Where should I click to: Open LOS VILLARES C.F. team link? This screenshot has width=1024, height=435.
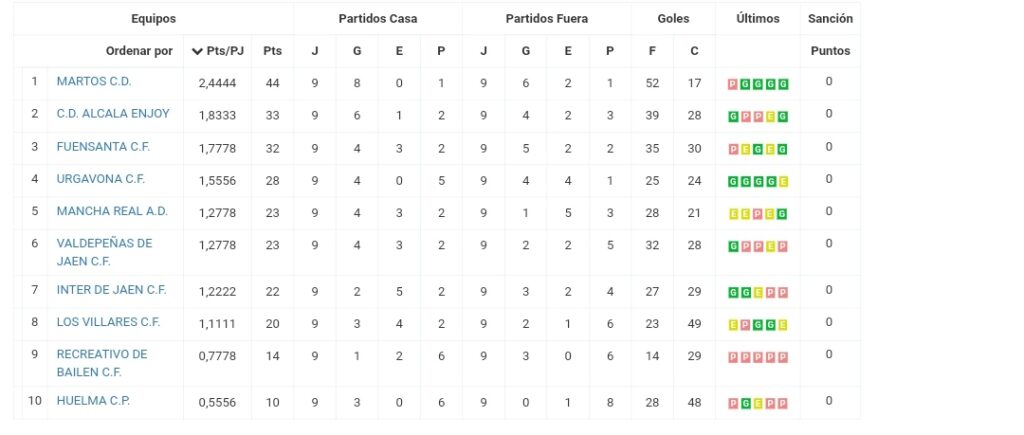click(108, 322)
